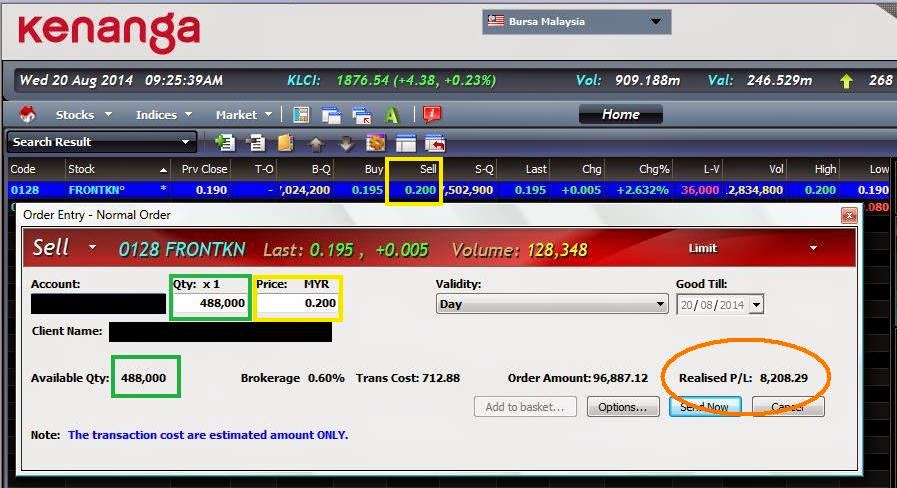
Task: Click the add list icon with green plus
Action: click(225, 142)
